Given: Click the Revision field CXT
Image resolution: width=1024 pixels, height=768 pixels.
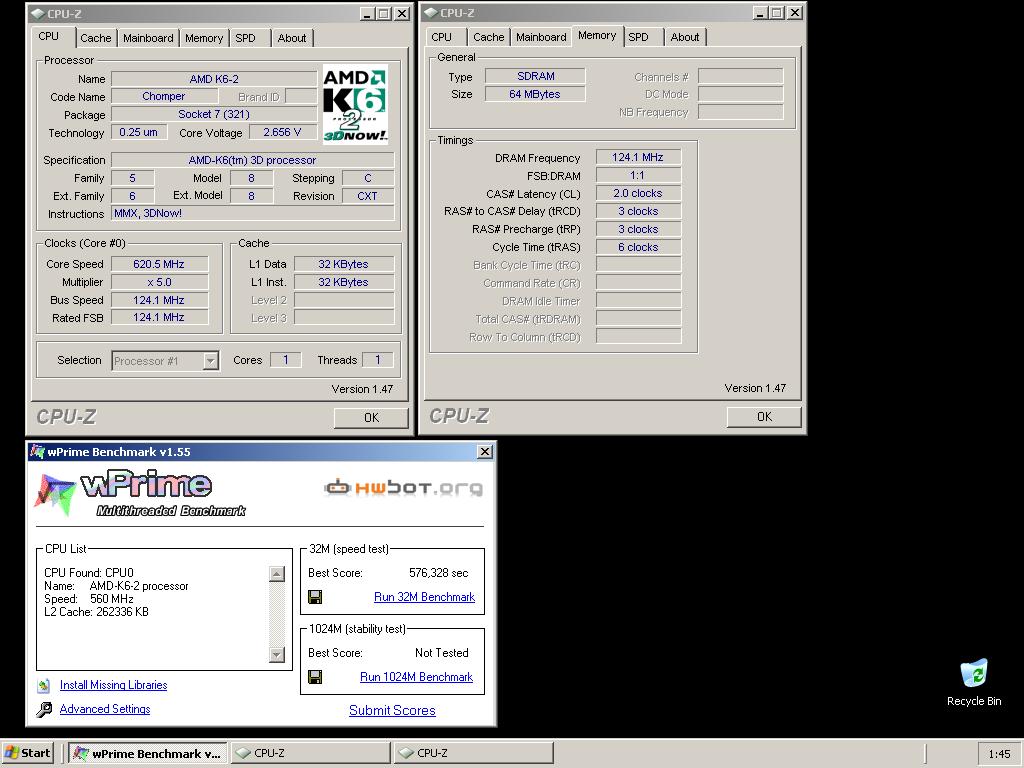Looking at the screenshot, I should tap(368, 196).
